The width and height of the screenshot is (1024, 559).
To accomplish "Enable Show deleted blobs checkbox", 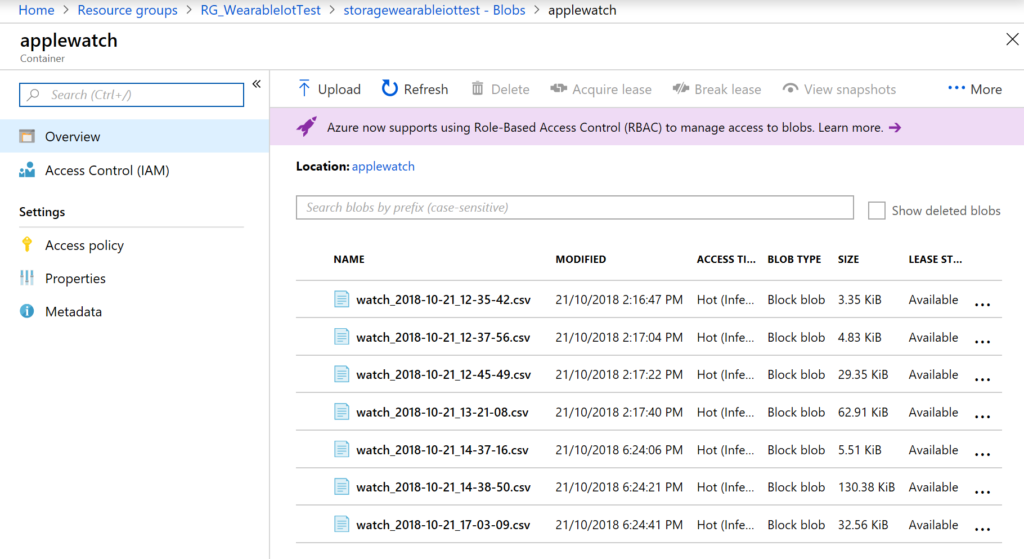I will pyautogui.click(x=877, y=210).
